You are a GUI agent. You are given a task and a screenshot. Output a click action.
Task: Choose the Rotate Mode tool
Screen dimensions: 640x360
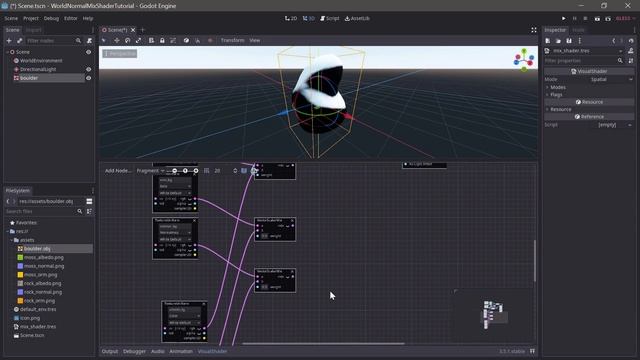tap(127, 40)
